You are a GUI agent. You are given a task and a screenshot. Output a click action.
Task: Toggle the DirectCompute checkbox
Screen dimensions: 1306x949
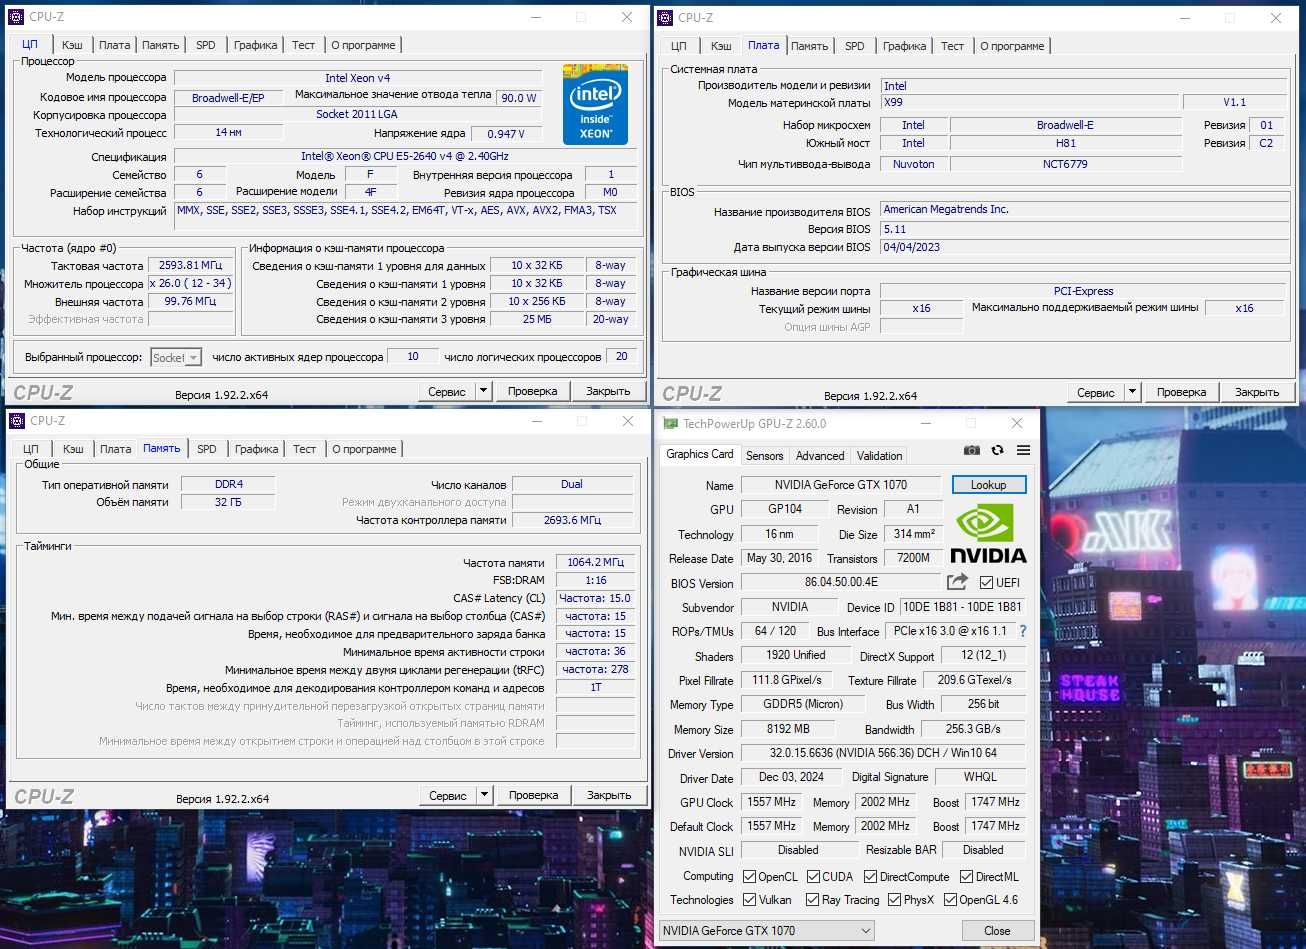tap(870, 876)
